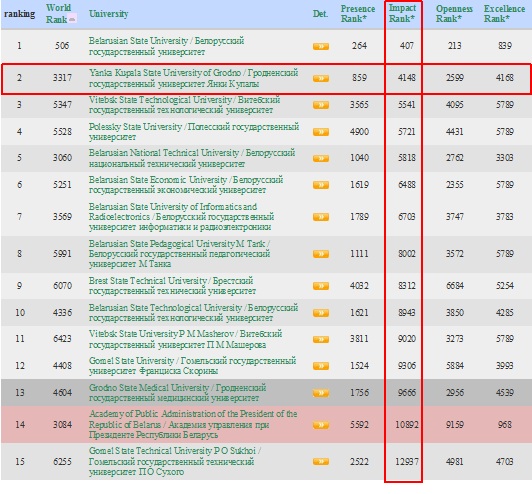Open details icon for Belarusian National Technical University
This screenshot has height=494, width=532.
tap(321, 158)
